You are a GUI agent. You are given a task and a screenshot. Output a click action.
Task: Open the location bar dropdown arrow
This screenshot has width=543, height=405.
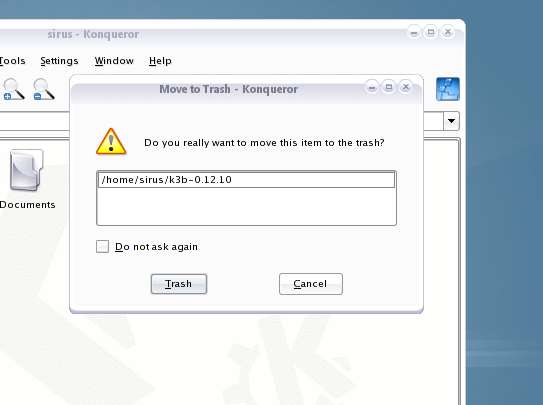click(451, 121)
